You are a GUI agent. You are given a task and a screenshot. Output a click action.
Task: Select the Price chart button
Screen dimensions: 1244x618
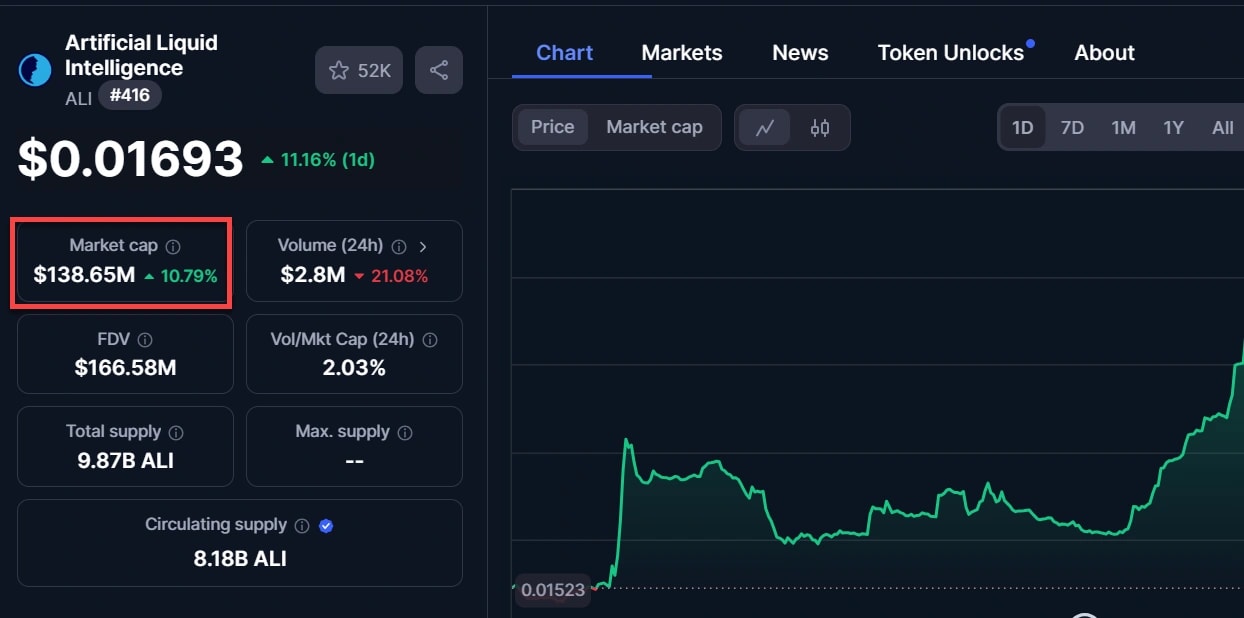pyautogui.click(x=552, y=127)
